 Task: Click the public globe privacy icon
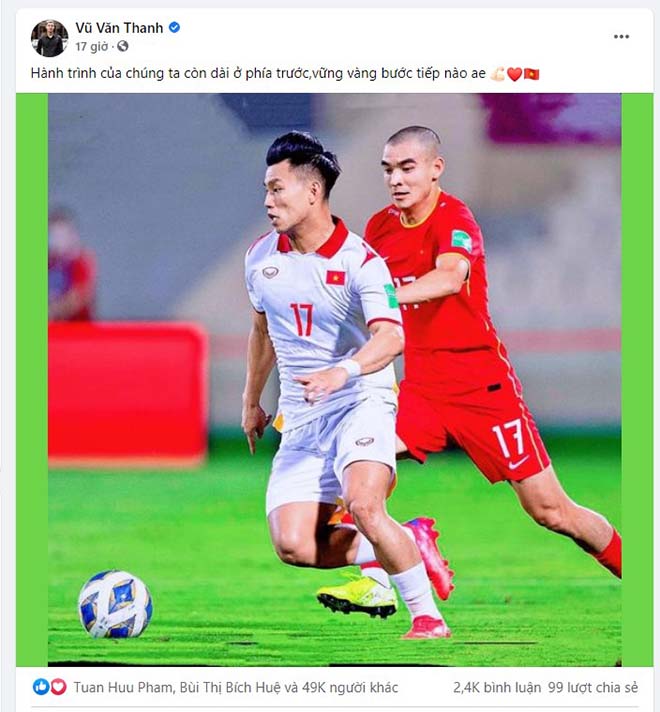(123, 46)
